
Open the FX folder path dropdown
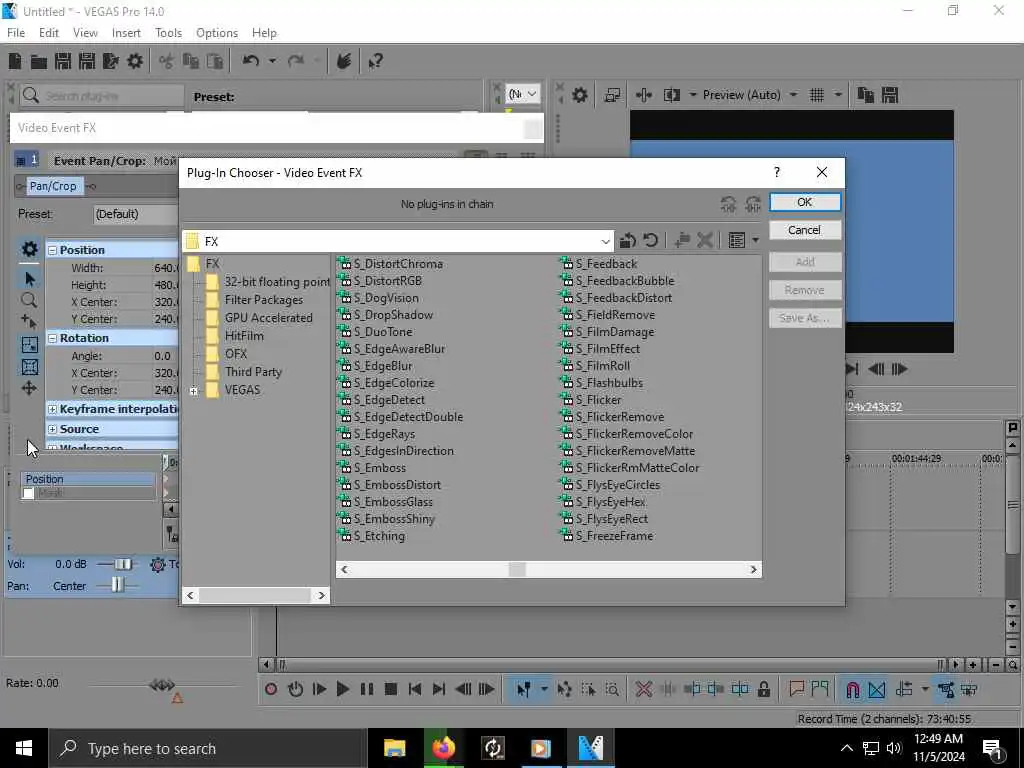(x=605, y=242)
